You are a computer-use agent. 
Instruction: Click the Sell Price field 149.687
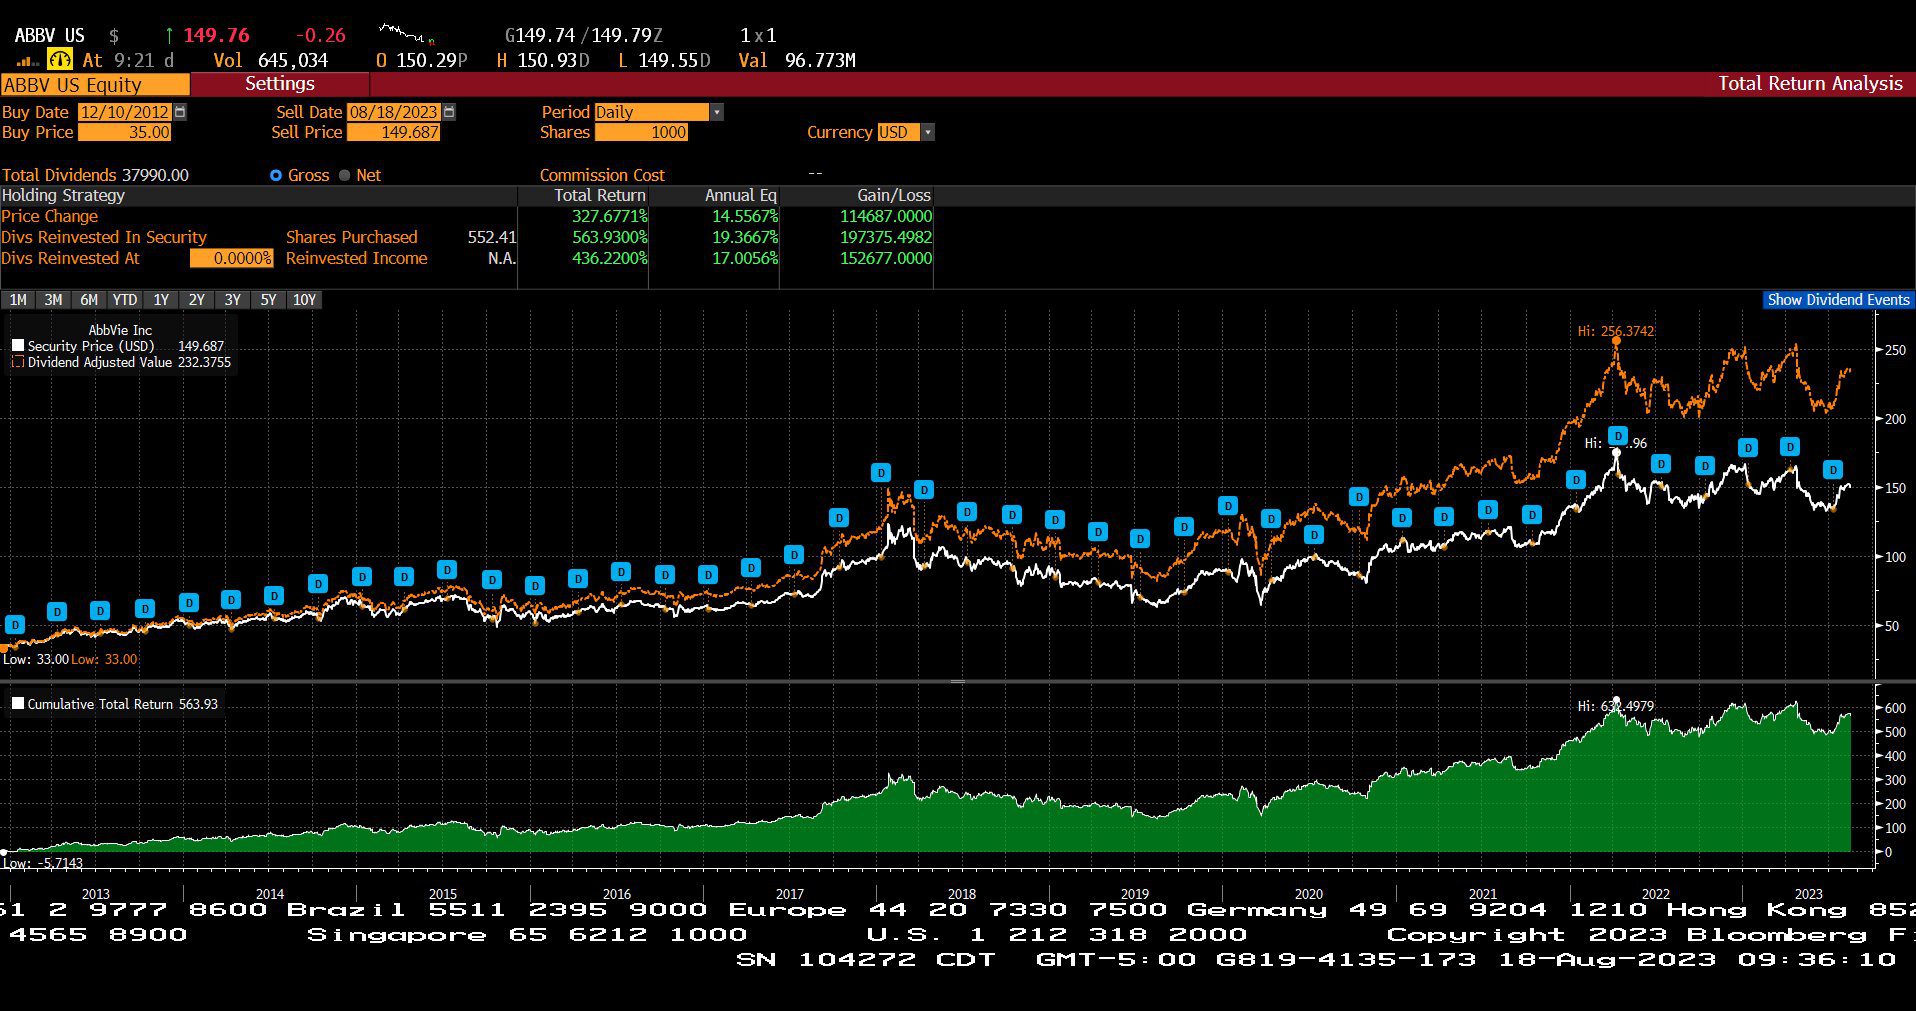coord(394,132)
